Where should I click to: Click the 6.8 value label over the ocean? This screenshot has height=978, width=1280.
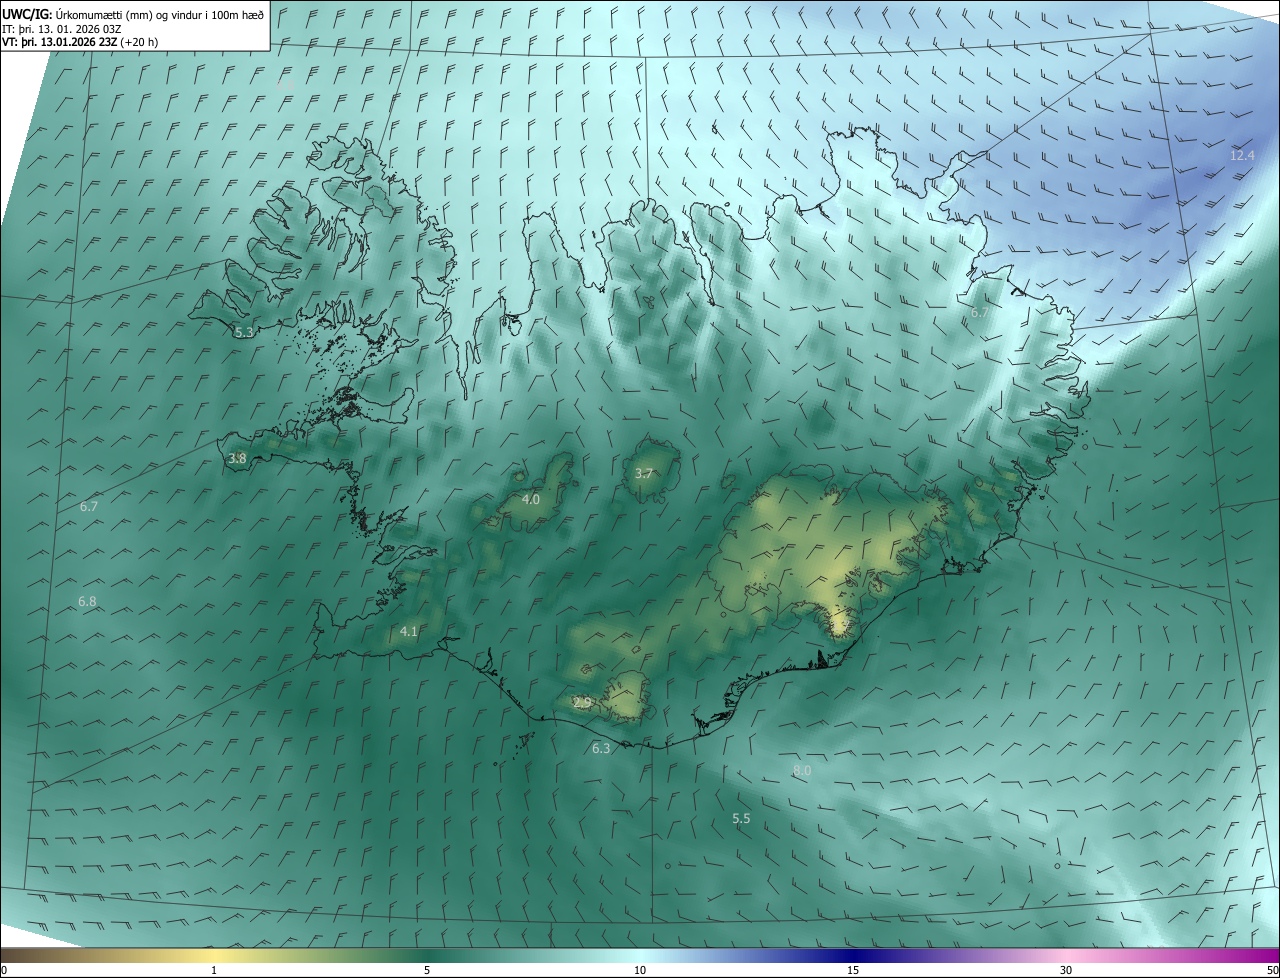tap(87, 601)
